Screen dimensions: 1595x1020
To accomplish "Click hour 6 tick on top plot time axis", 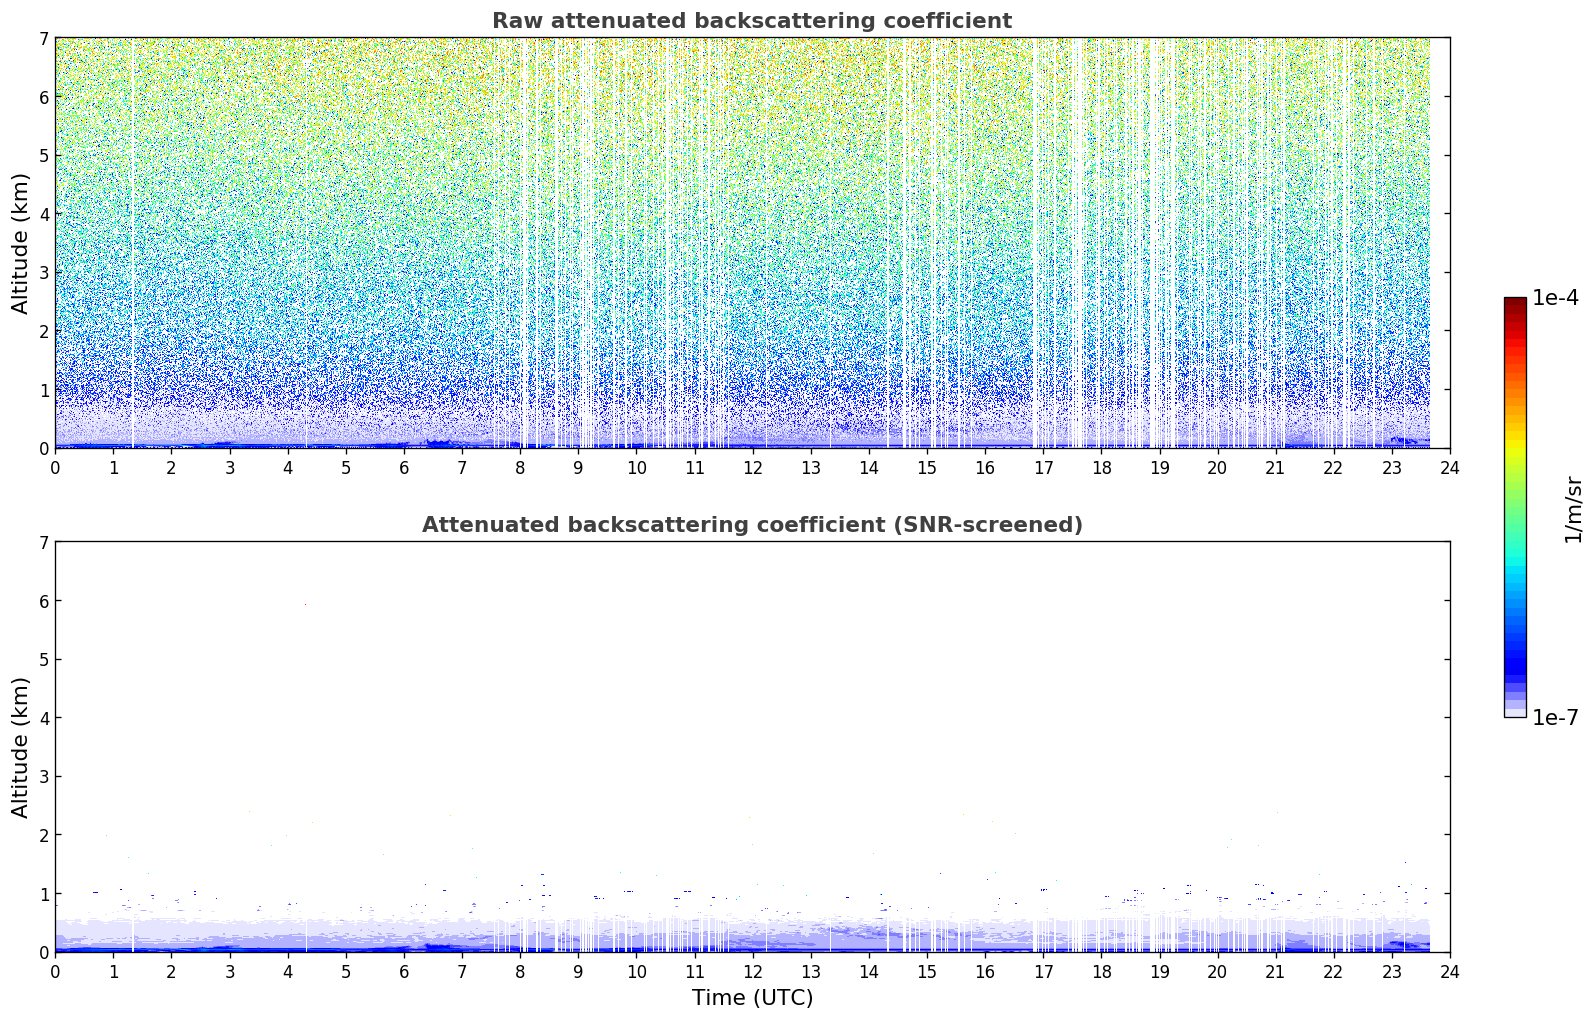I will (404, 467).
